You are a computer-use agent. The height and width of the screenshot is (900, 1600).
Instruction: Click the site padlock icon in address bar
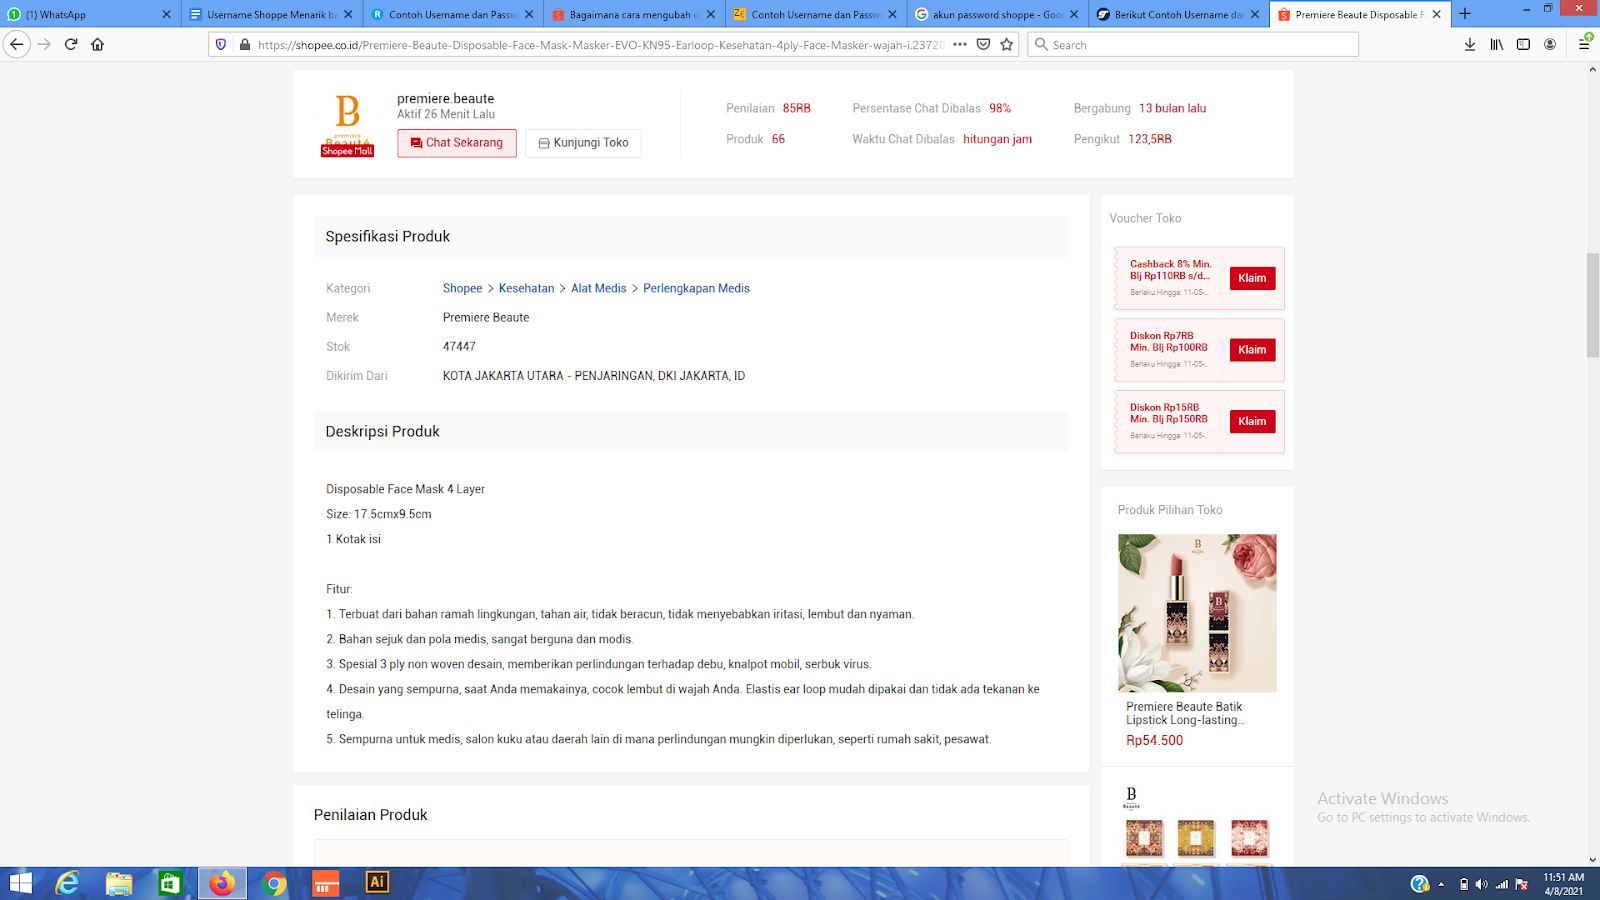coord(245,44)
